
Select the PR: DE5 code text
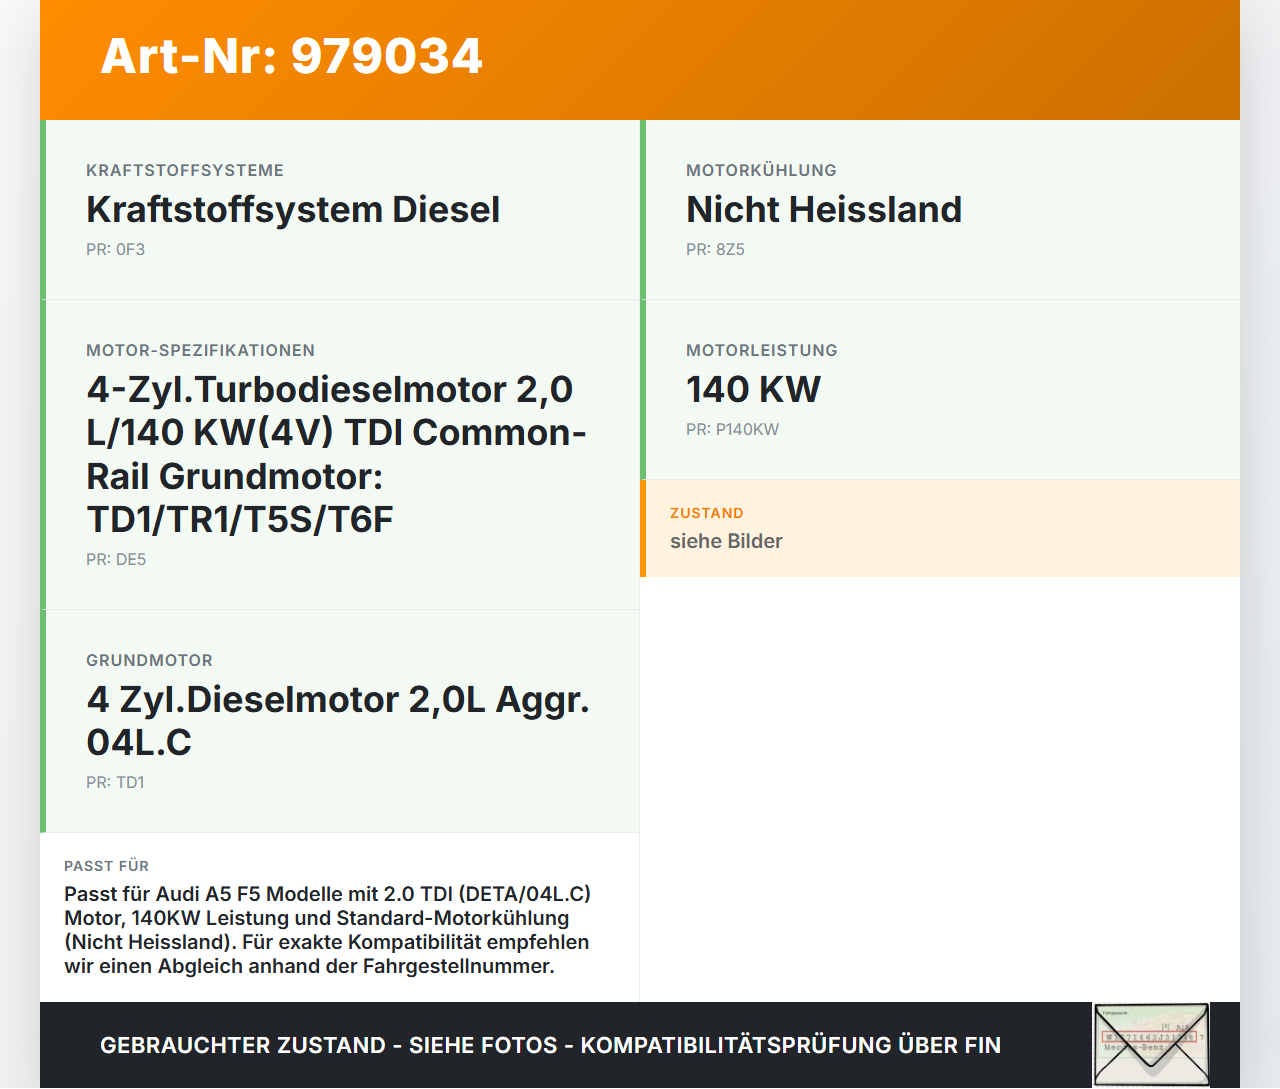116,560
